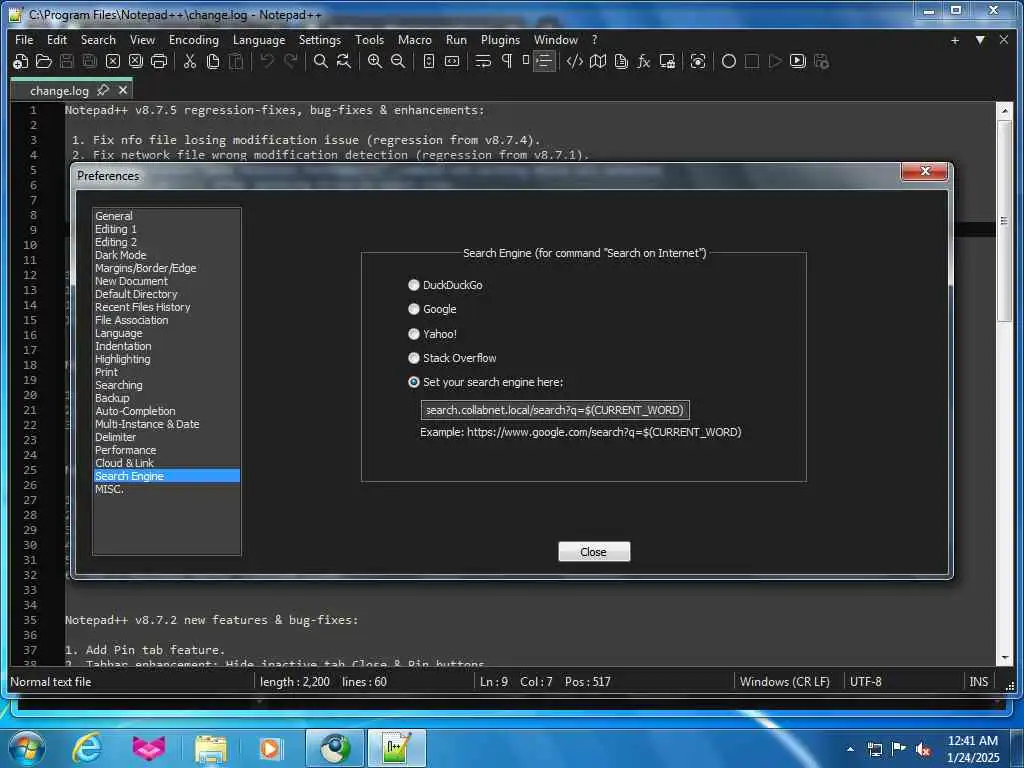Image resolution: width=1024 pixels, height=768 pixels.
Task: Choose the Yahoo! radio button
Action: pyautogui.click(x=413, y=334)
